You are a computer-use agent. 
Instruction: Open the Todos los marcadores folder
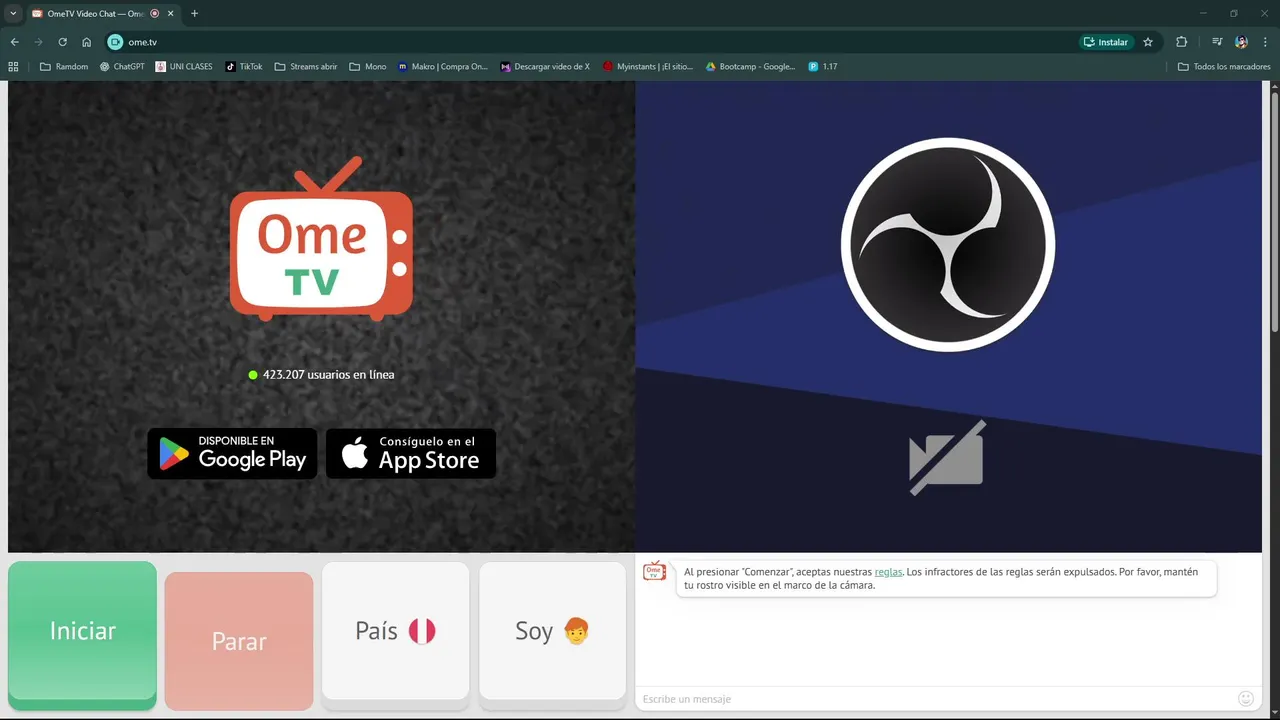[1224, 67]
